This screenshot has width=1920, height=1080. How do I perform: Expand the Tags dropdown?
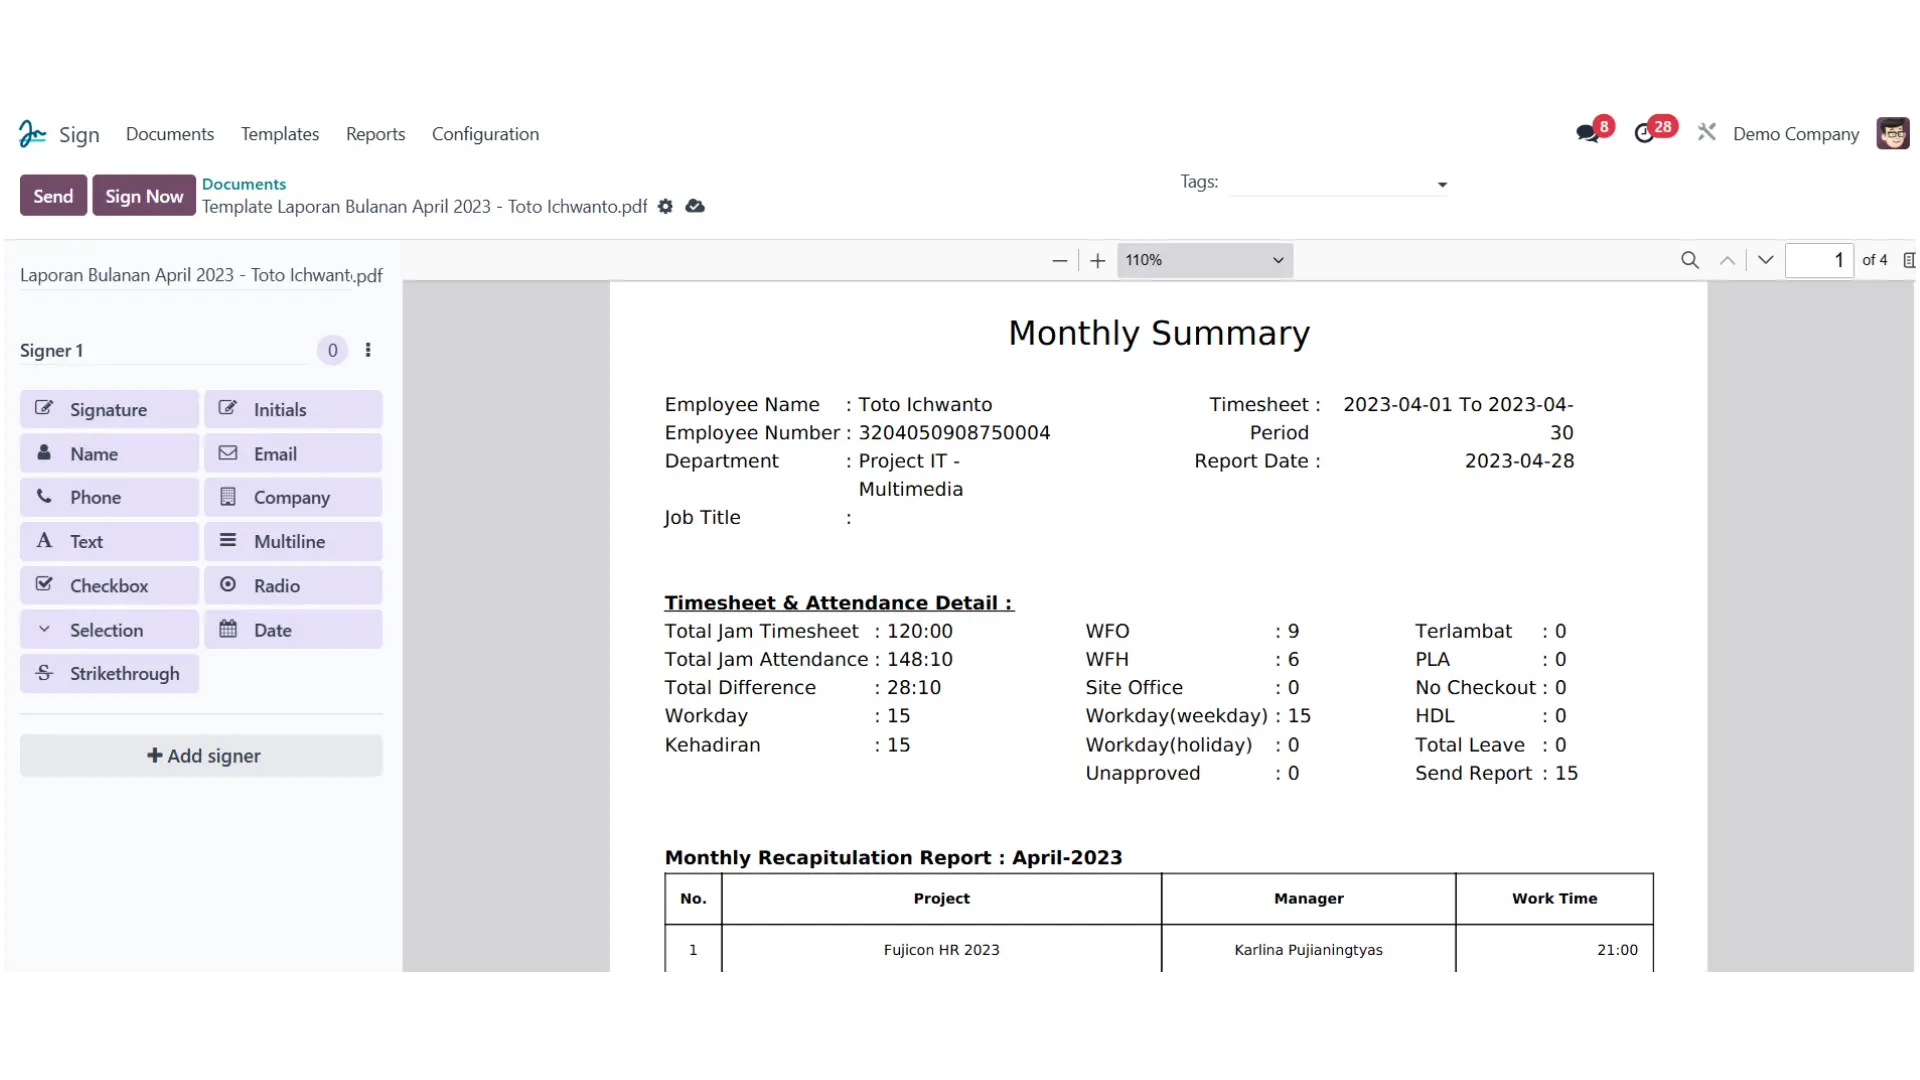[x=1441, y=184]
